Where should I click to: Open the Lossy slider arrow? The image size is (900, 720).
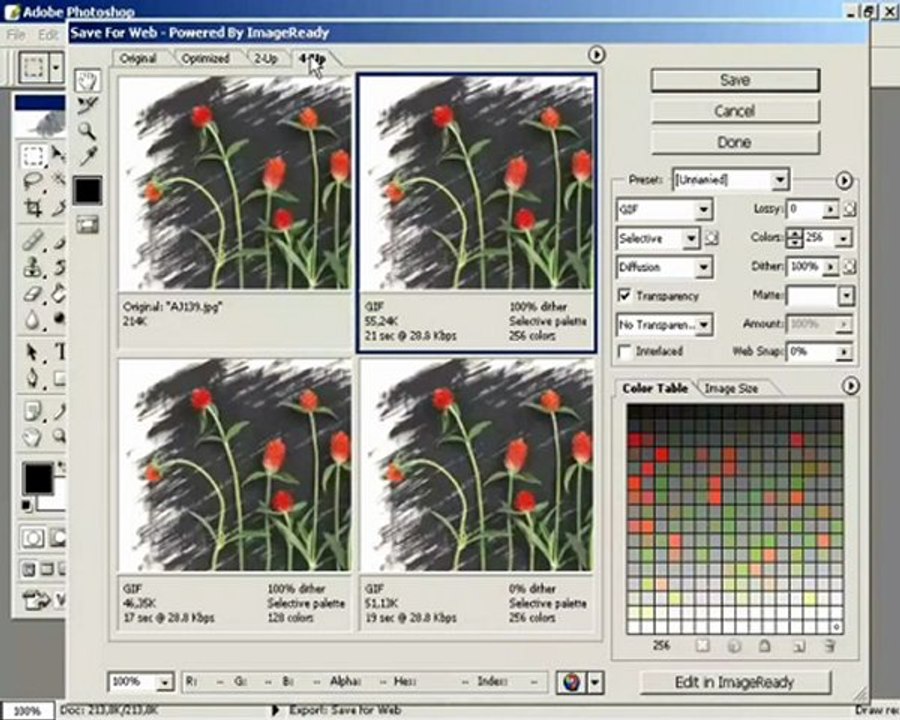point(830,210)
